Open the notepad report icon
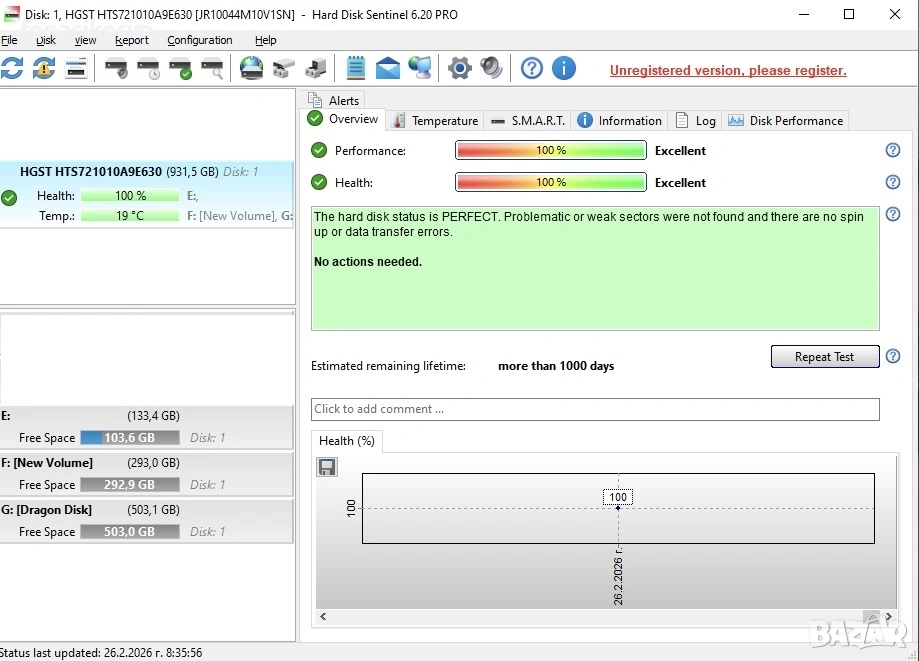This screenshot has height=661, width=919. (x=355, y=68)
